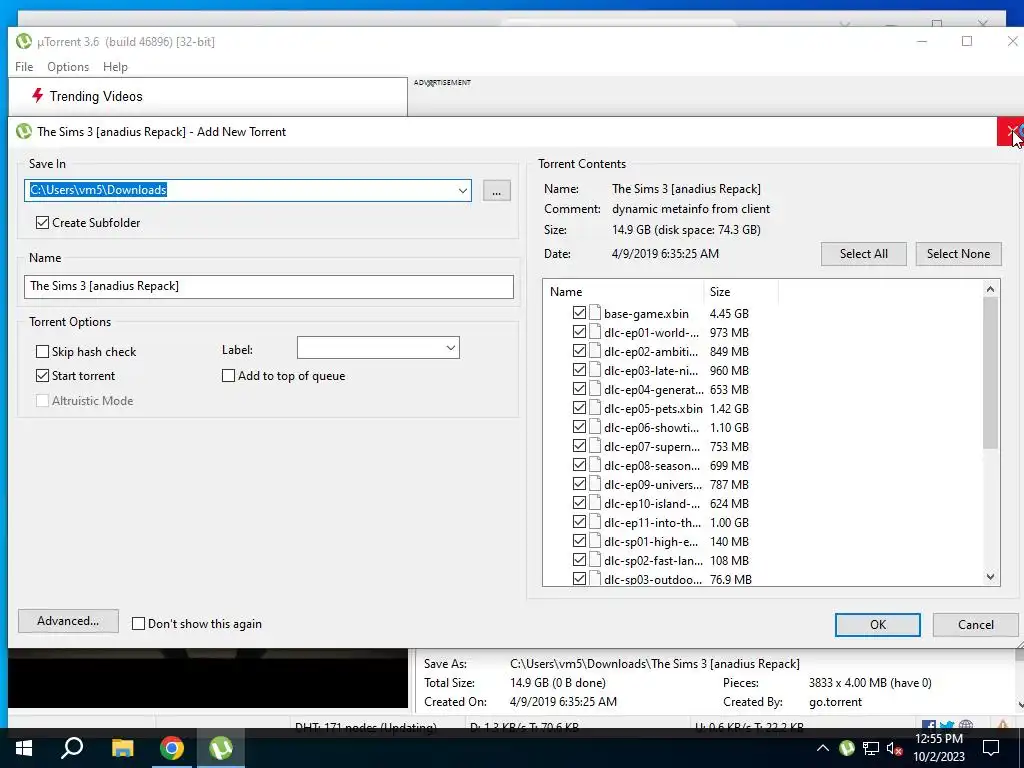1024x768 pixels.
Task: Open the Help menu
Action: click(x=115, y=67)
